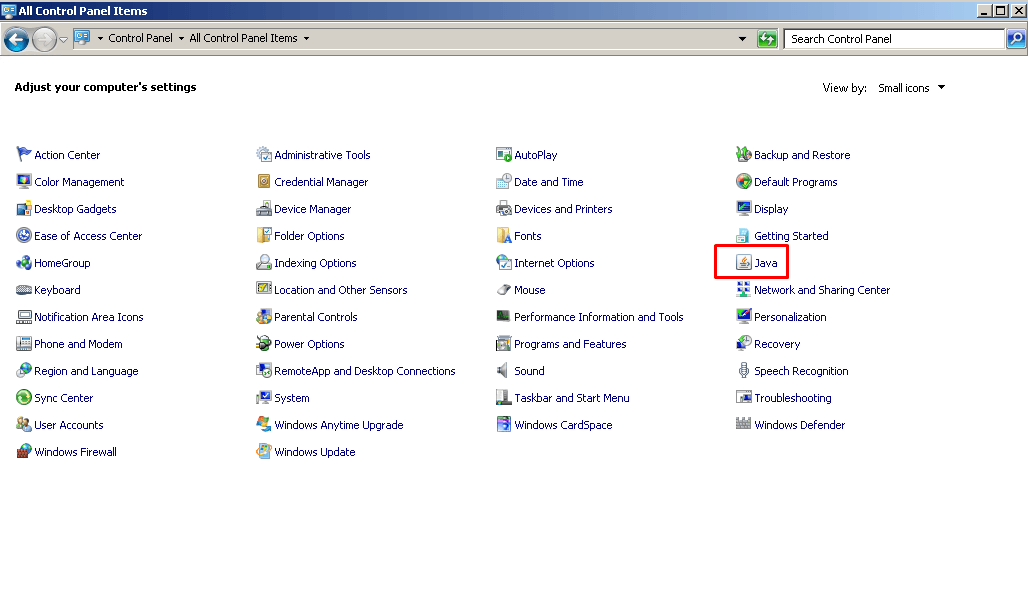1028x591 pixels.
Task: Expand the root breadcrumb arrow before Control Panel
Action: pyautogui.click(x=100, y=39)
